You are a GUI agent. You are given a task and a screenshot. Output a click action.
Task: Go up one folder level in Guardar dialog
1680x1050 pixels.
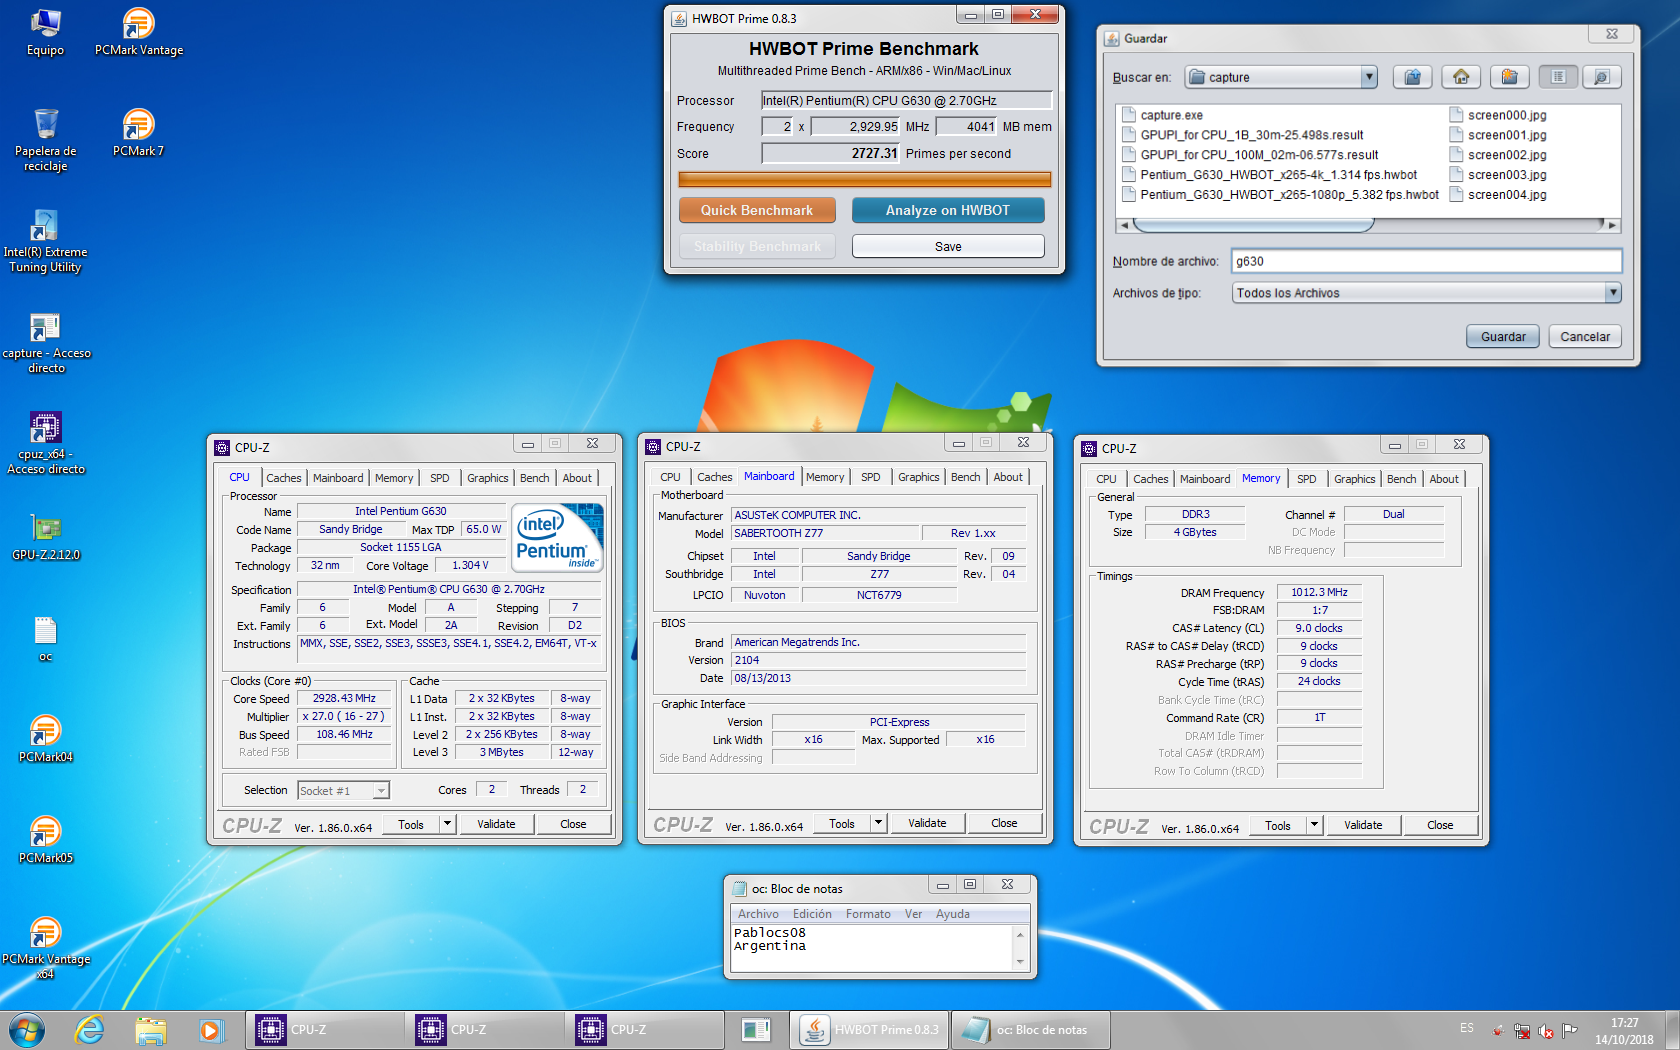click(1412, 77)
